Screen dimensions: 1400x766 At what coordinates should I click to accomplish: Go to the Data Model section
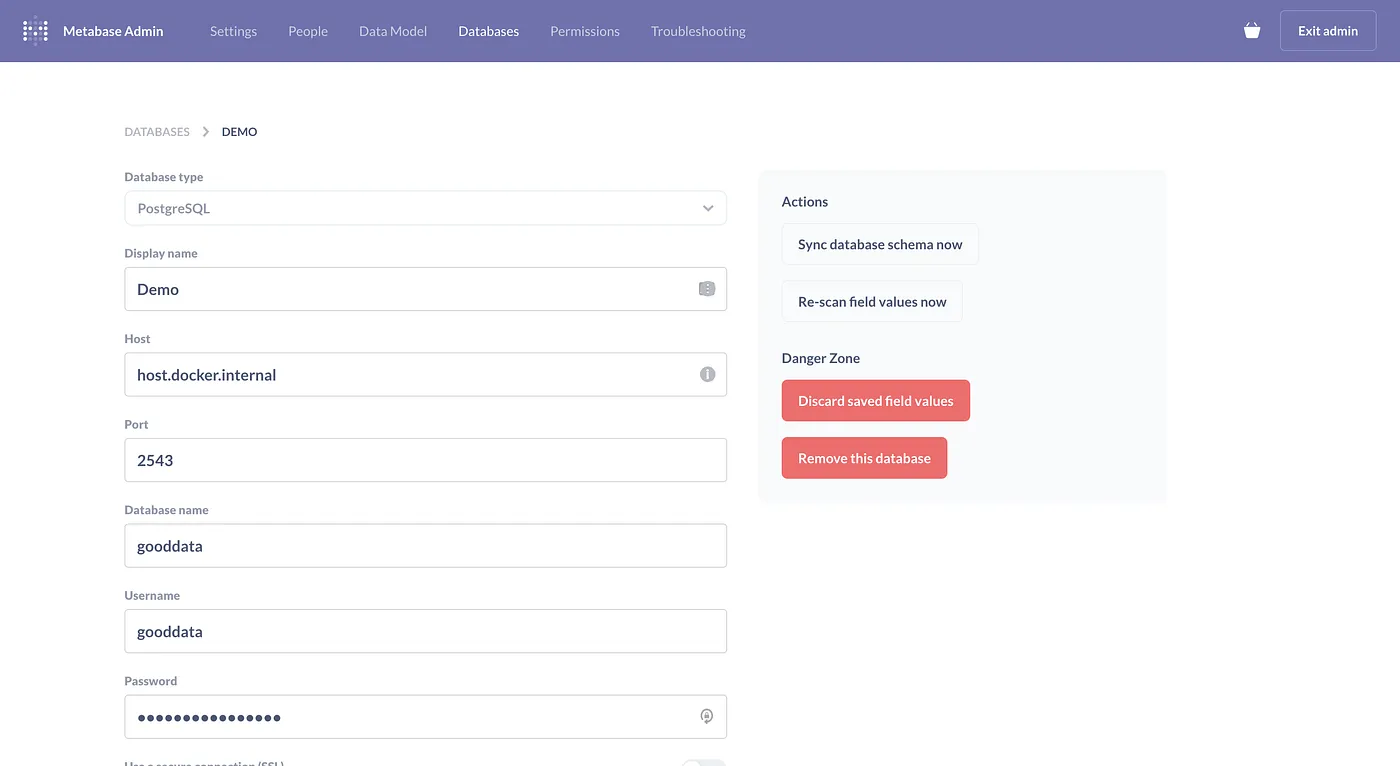(x=392, y=31)
